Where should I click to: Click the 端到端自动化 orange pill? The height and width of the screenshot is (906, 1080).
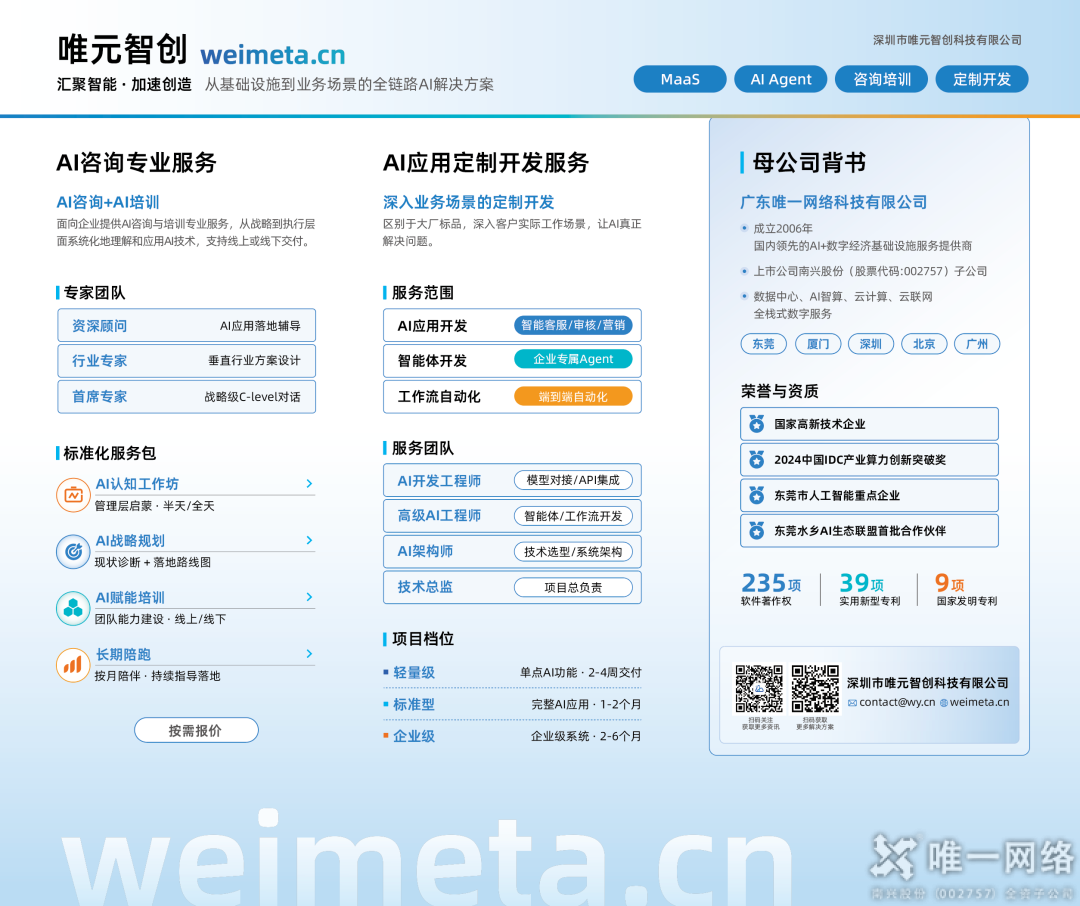click(573, 396)
